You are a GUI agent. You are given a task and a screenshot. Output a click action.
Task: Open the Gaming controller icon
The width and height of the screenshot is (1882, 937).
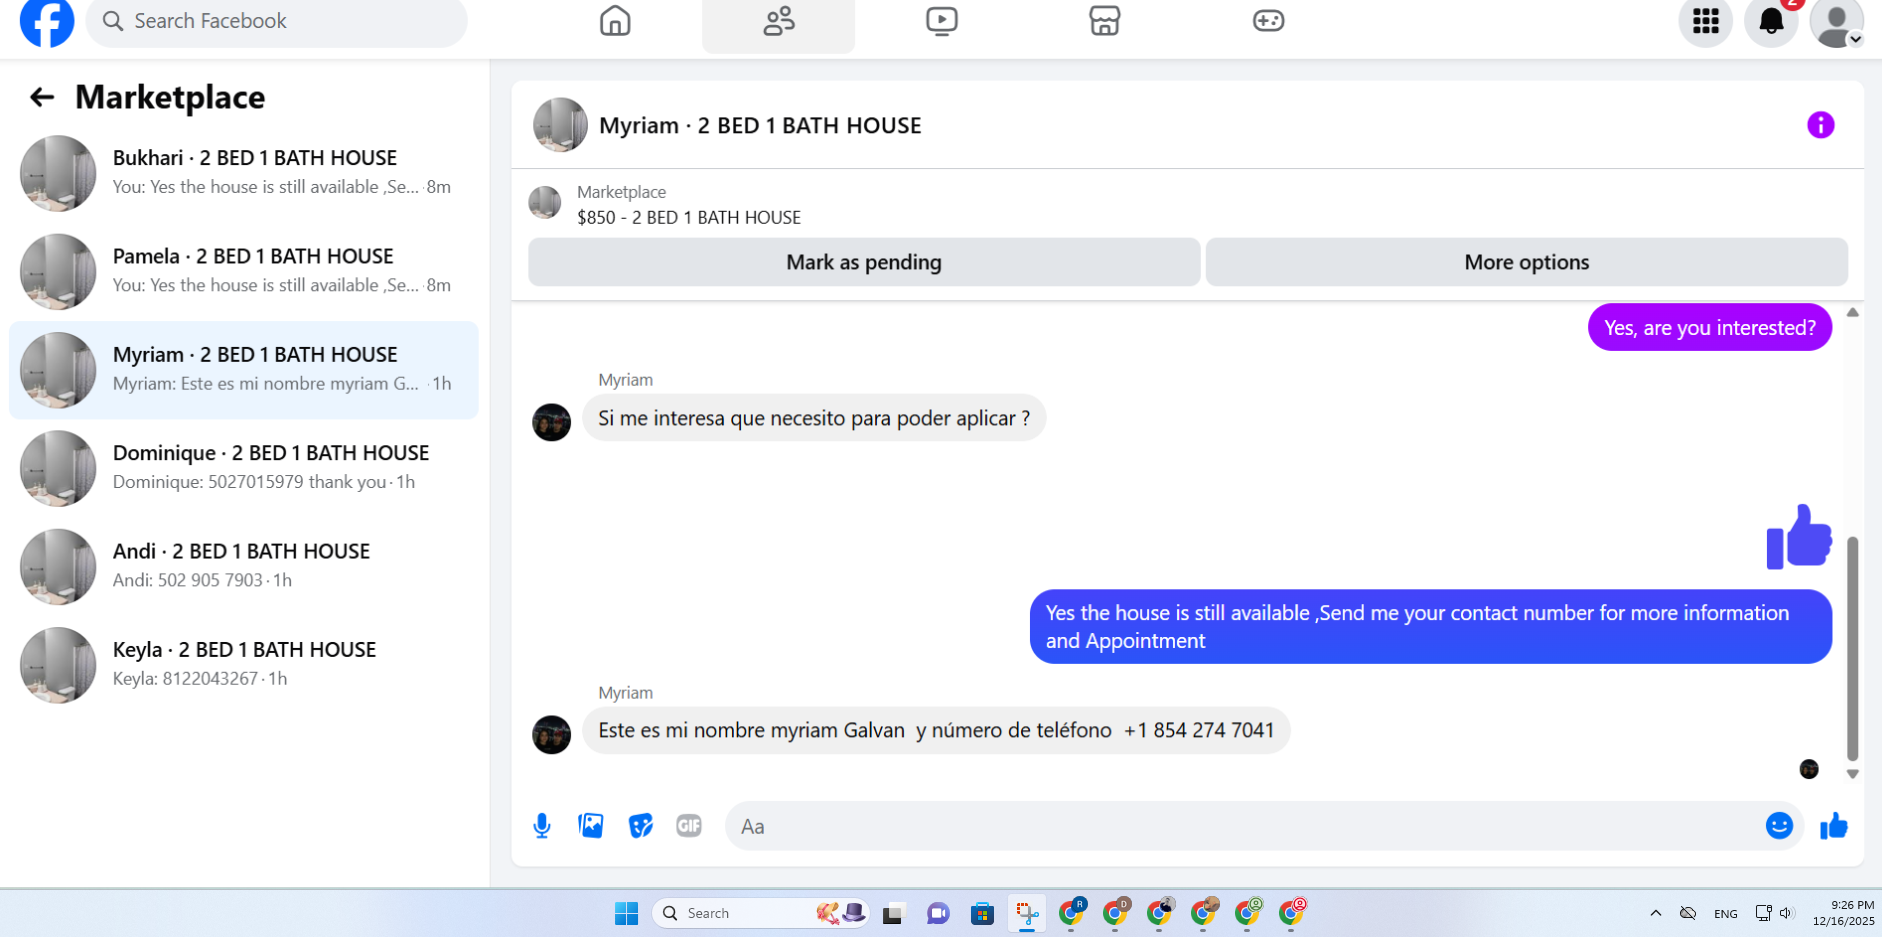click(1268, 21)
